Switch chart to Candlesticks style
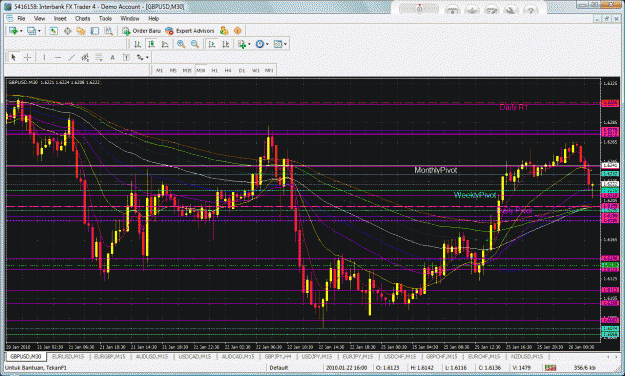This screenshot has width=625, height=376. pos(151,44)
